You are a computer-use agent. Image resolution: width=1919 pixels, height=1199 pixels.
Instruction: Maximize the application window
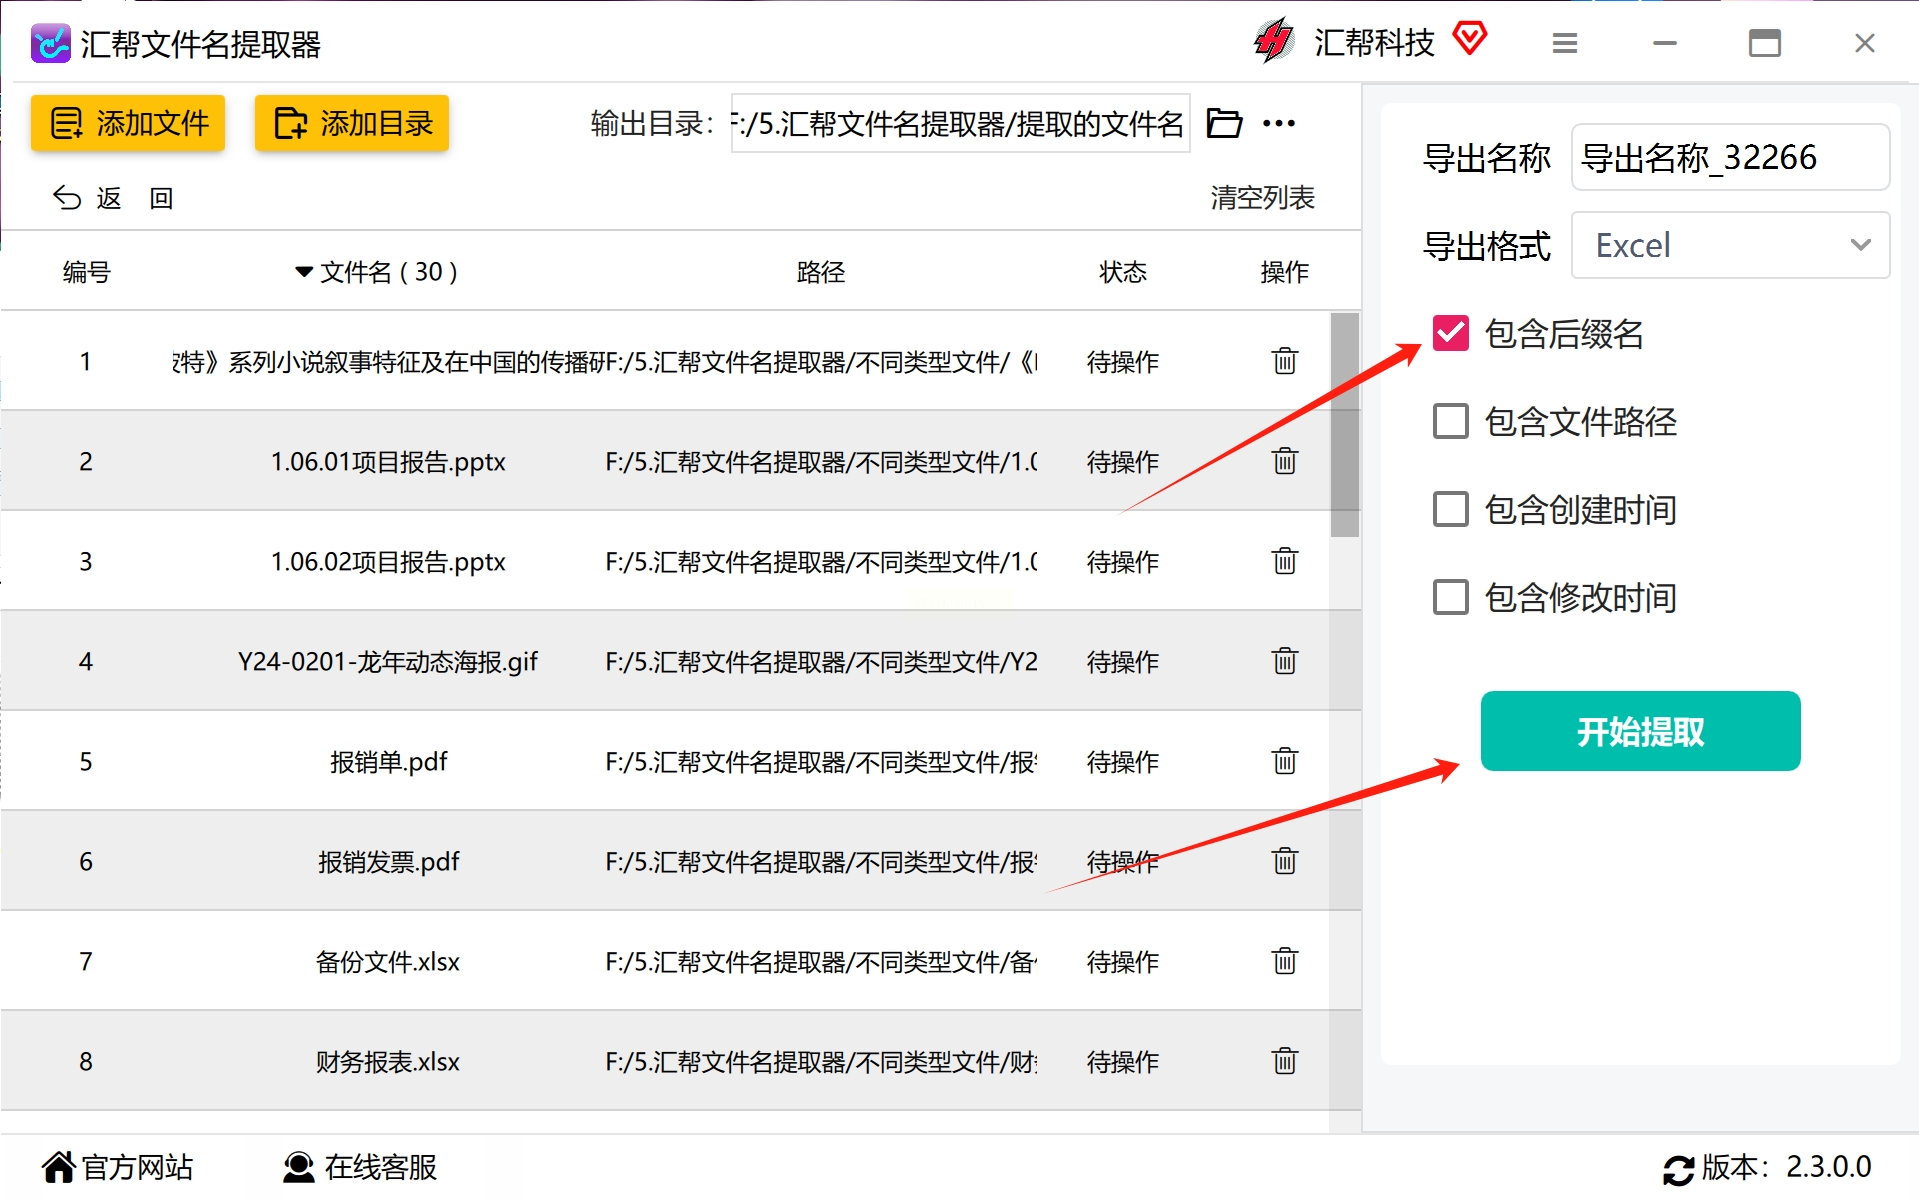pos(1765,43)
